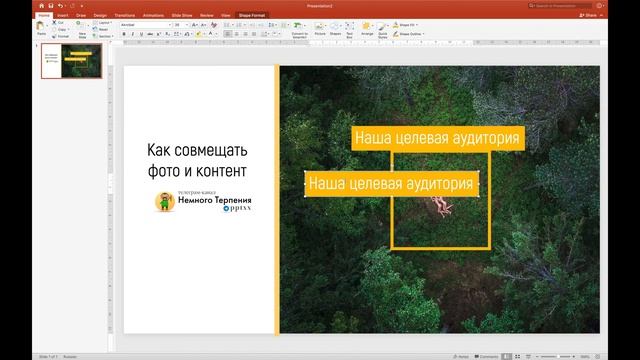Click the 'Как совмещать фото и контент' title
The width and height of the screenshot is (640, 360).
click(197, 160)
